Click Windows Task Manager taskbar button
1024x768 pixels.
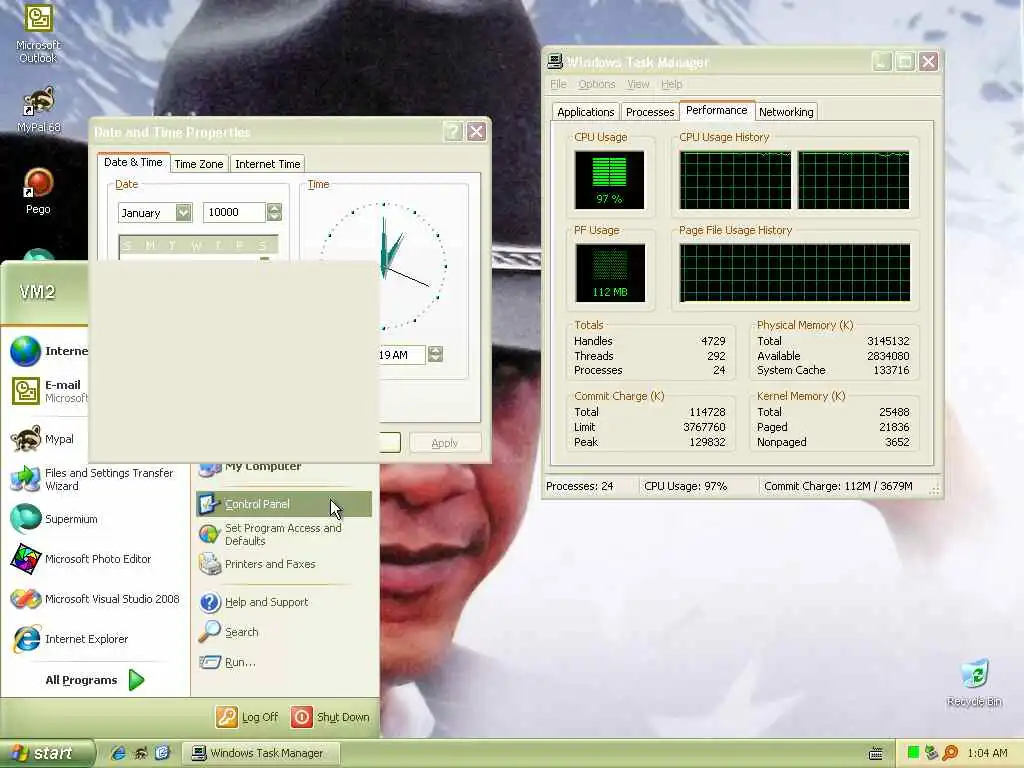pos(260,753)
